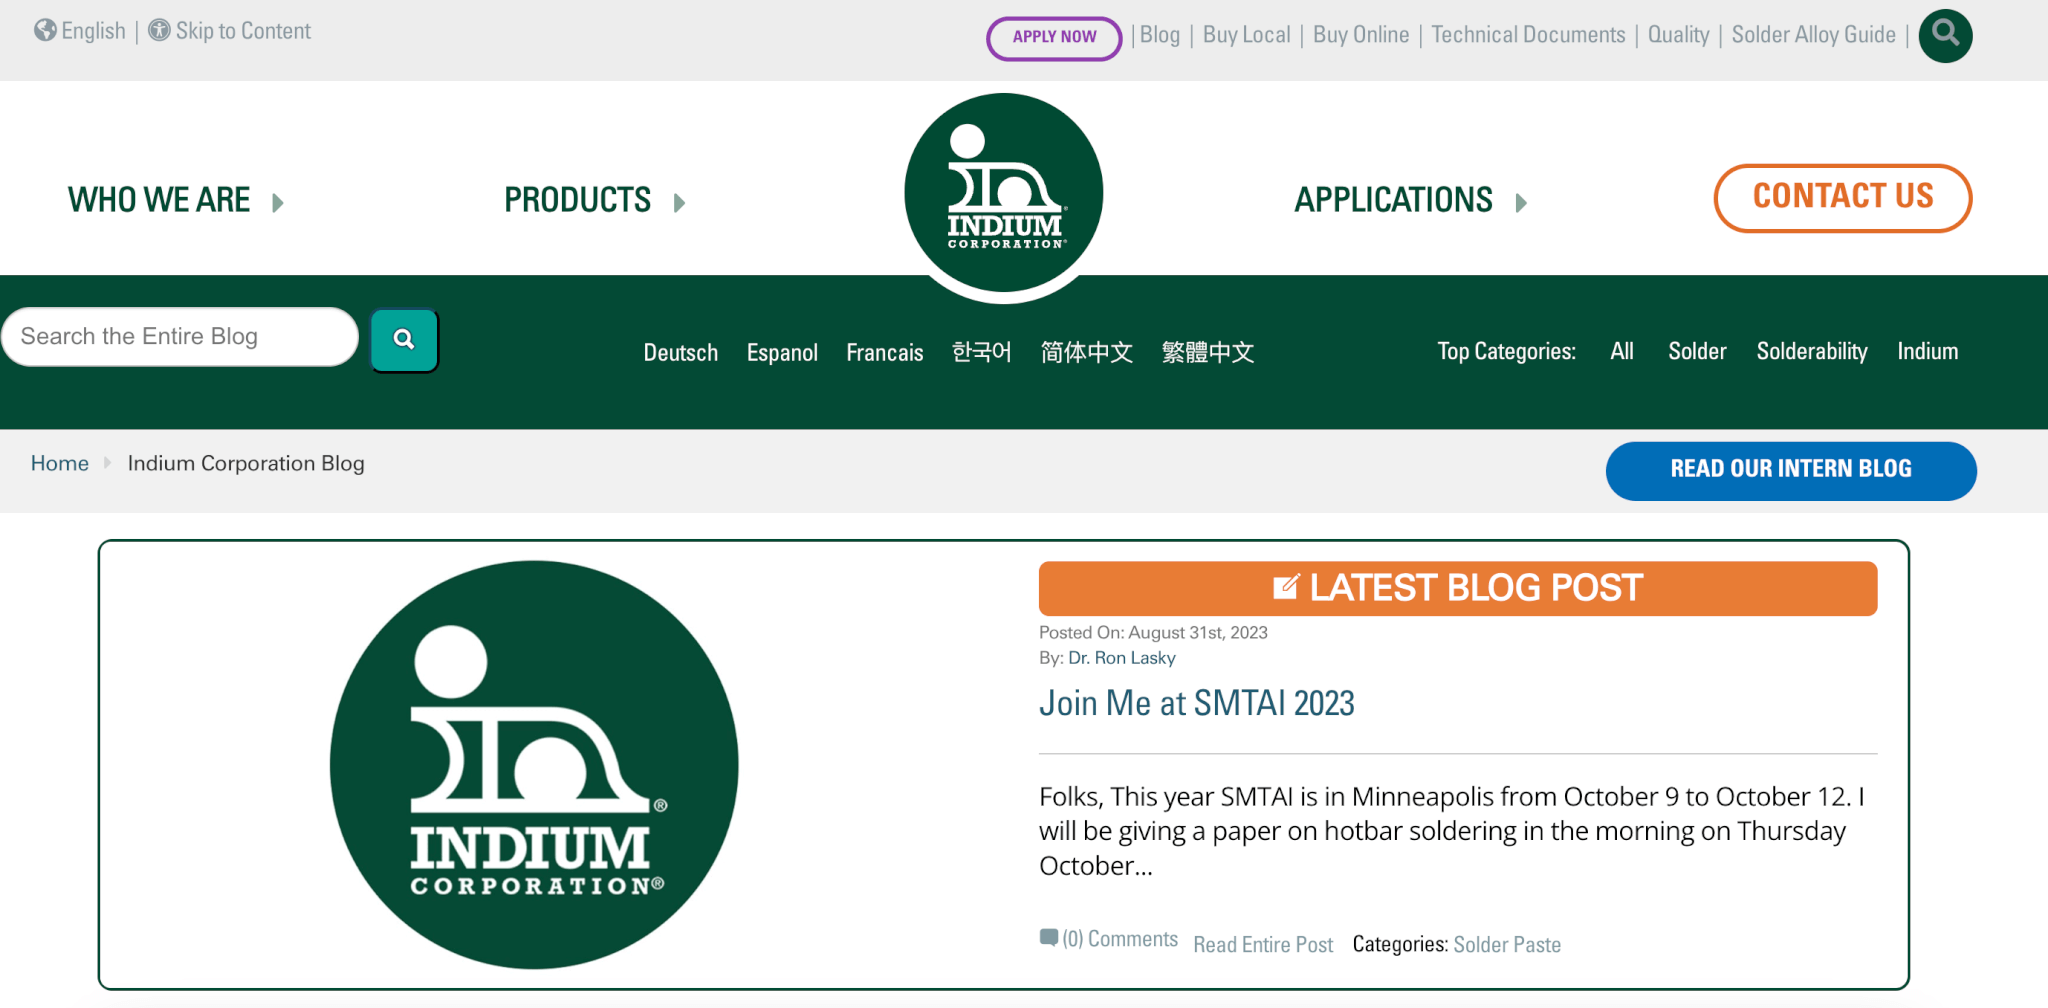Open the Blog link in top bar
The width and height of the screenshot is (2048, 1008).
tap(1160, 35)
